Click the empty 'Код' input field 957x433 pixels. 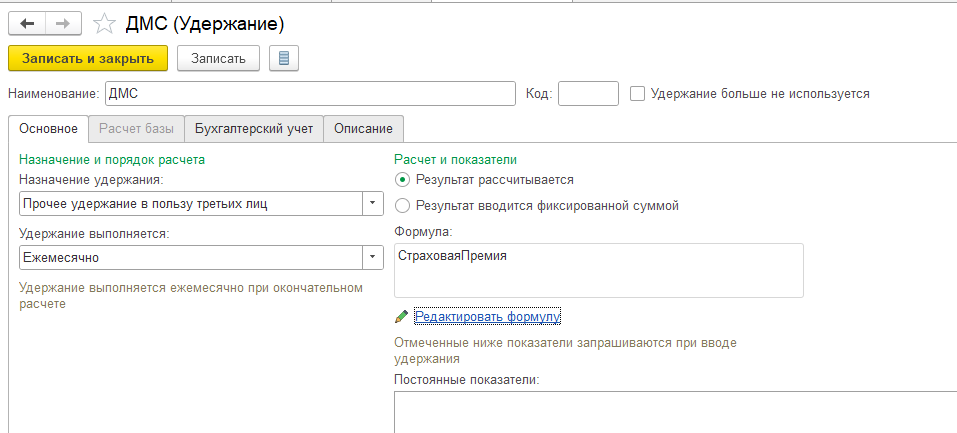pyautogui.click(x=588, y=94)
